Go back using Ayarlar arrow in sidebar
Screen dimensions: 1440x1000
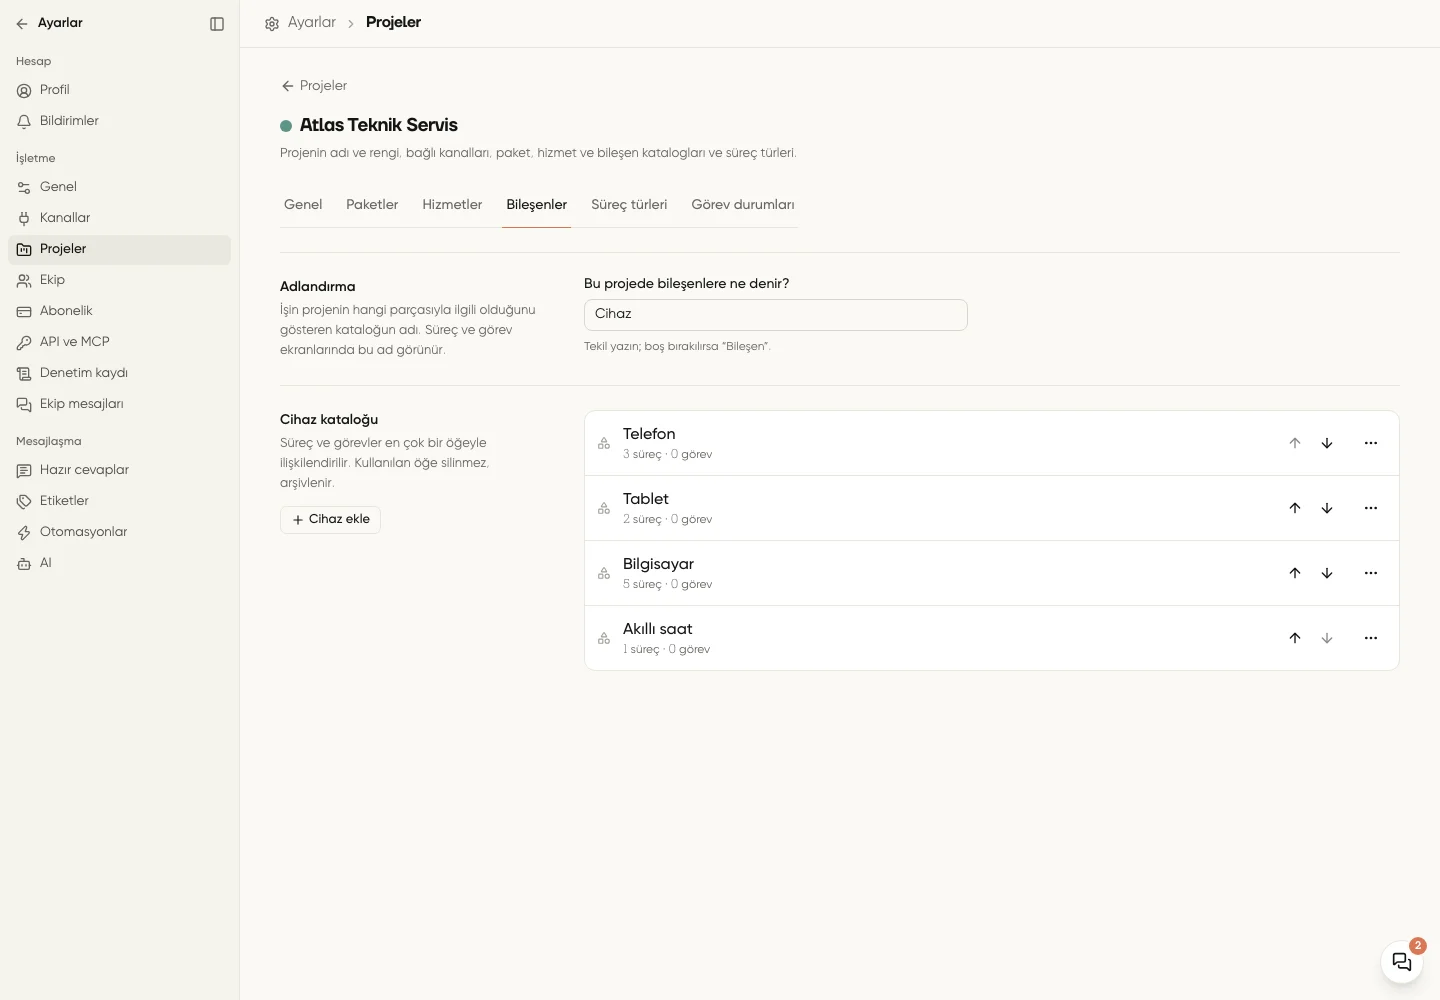pyautogui.click(x=22, y=24)
